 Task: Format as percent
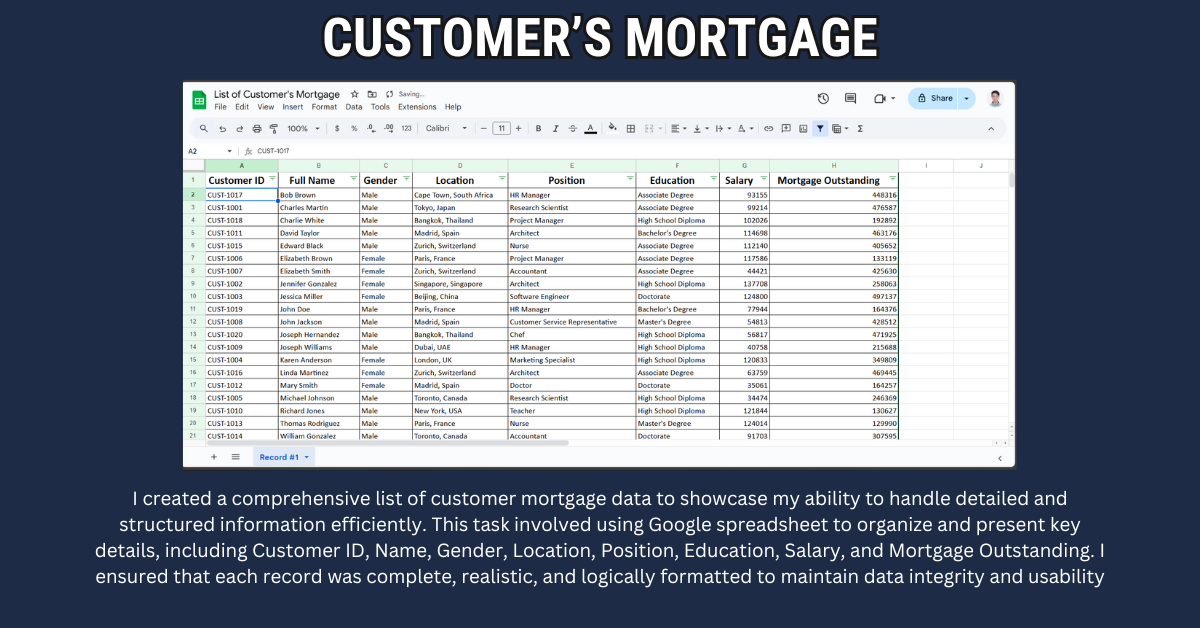pos(354,128)
